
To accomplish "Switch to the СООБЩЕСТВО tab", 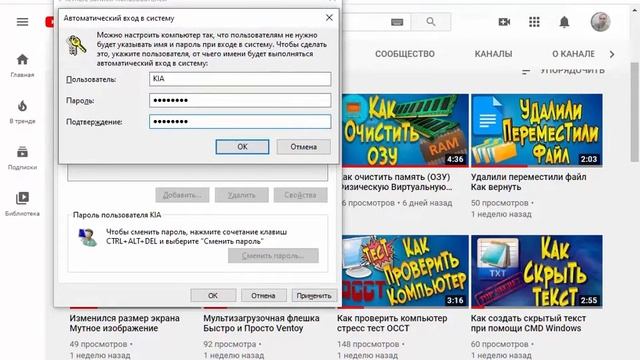I will pos(405,54).
